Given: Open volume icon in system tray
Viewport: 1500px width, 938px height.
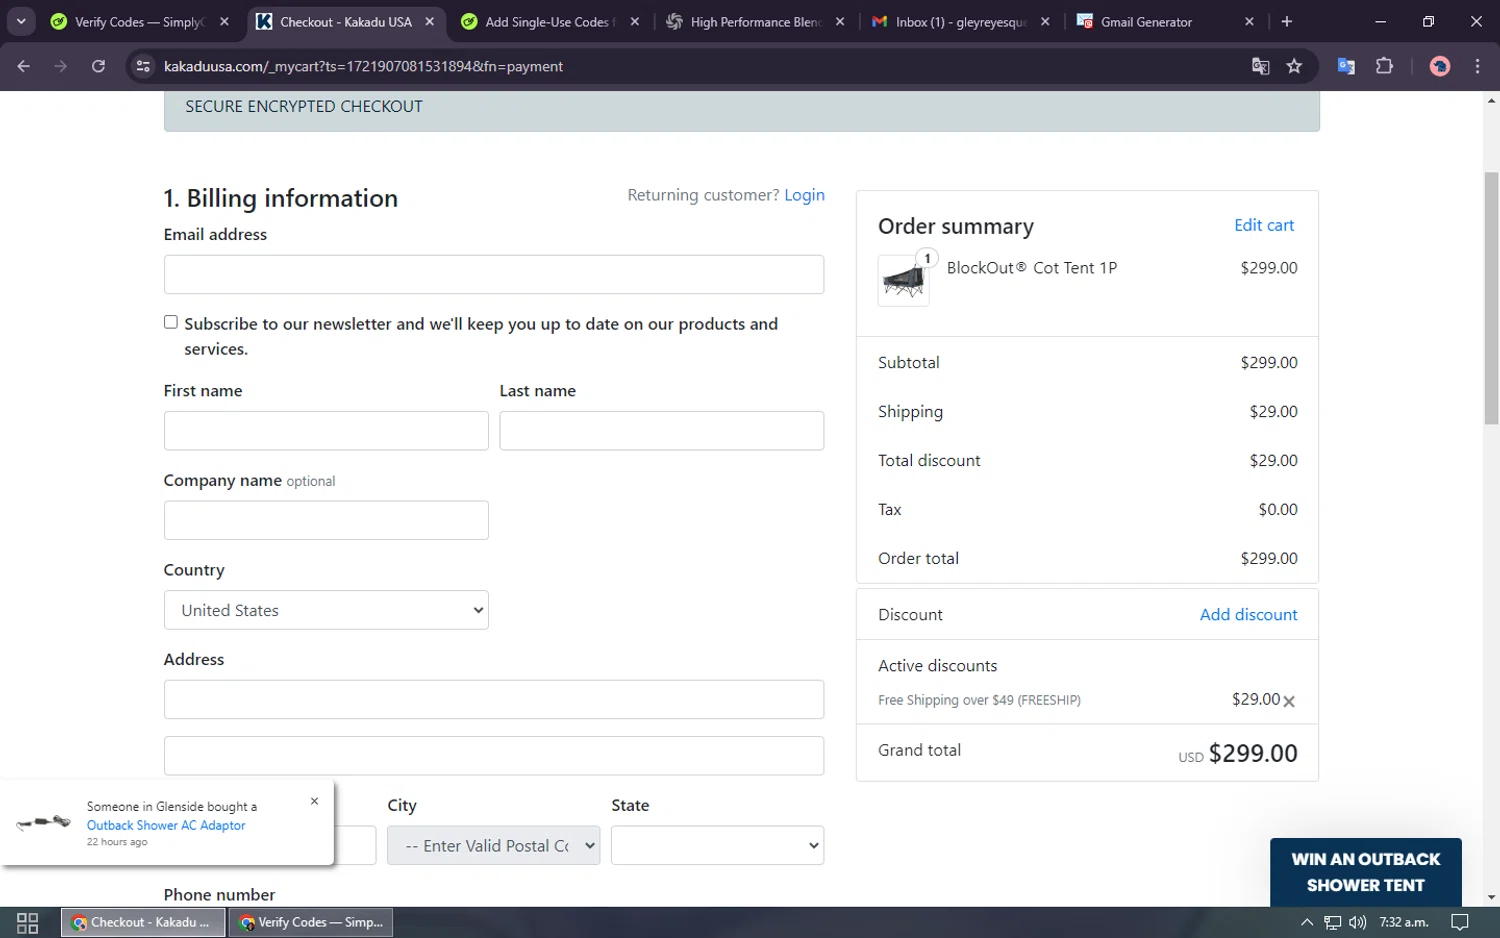Looking at the screenshot, I should [x=1357, y=922].
